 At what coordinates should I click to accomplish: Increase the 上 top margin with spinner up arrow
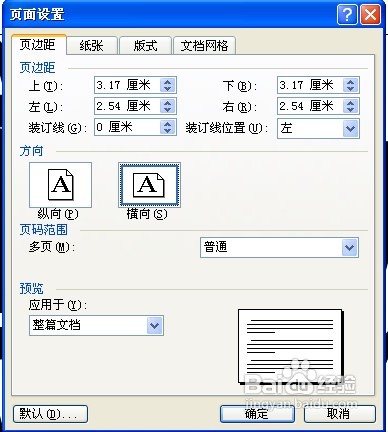coord(167,81)
